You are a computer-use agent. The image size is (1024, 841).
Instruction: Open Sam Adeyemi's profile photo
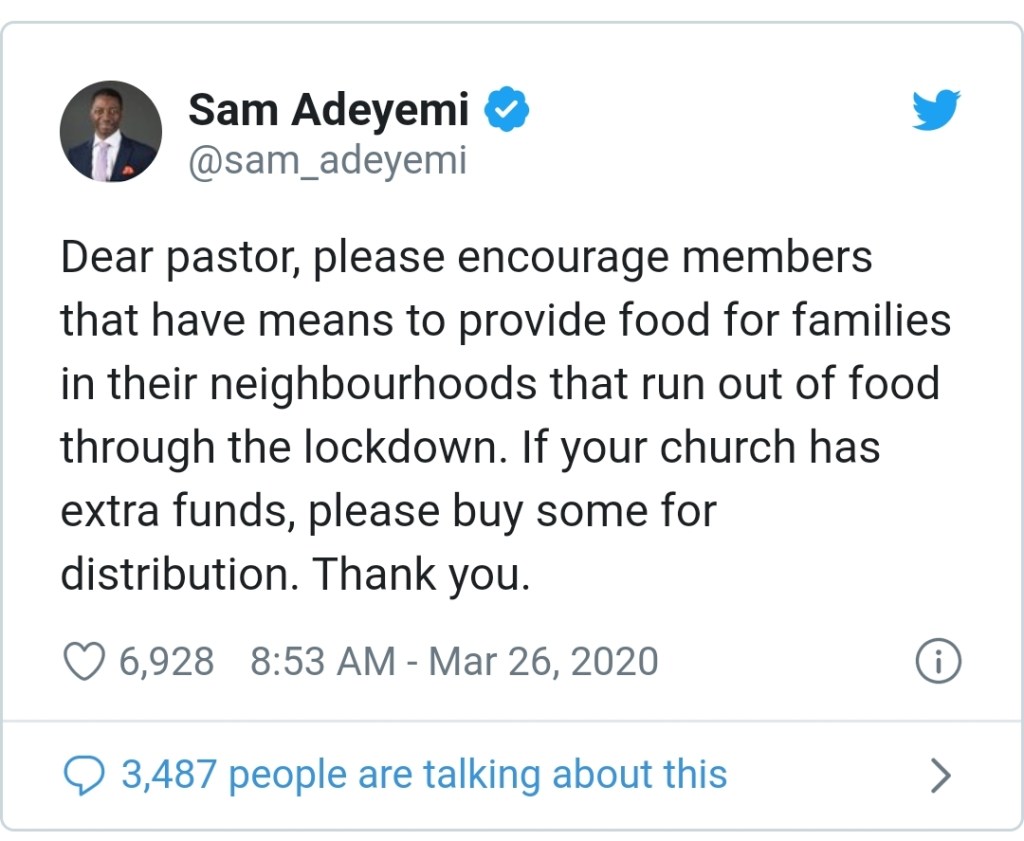pos(111,131)
